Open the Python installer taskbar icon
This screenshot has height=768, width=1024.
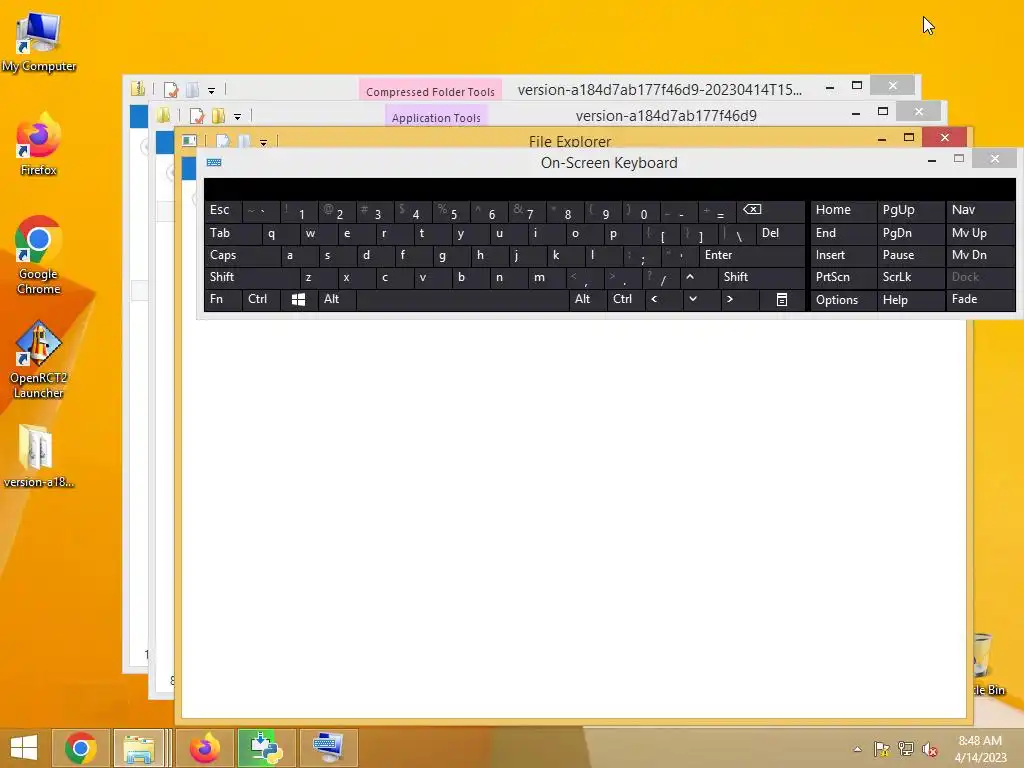pyautogui.click(x=266, y=748)
